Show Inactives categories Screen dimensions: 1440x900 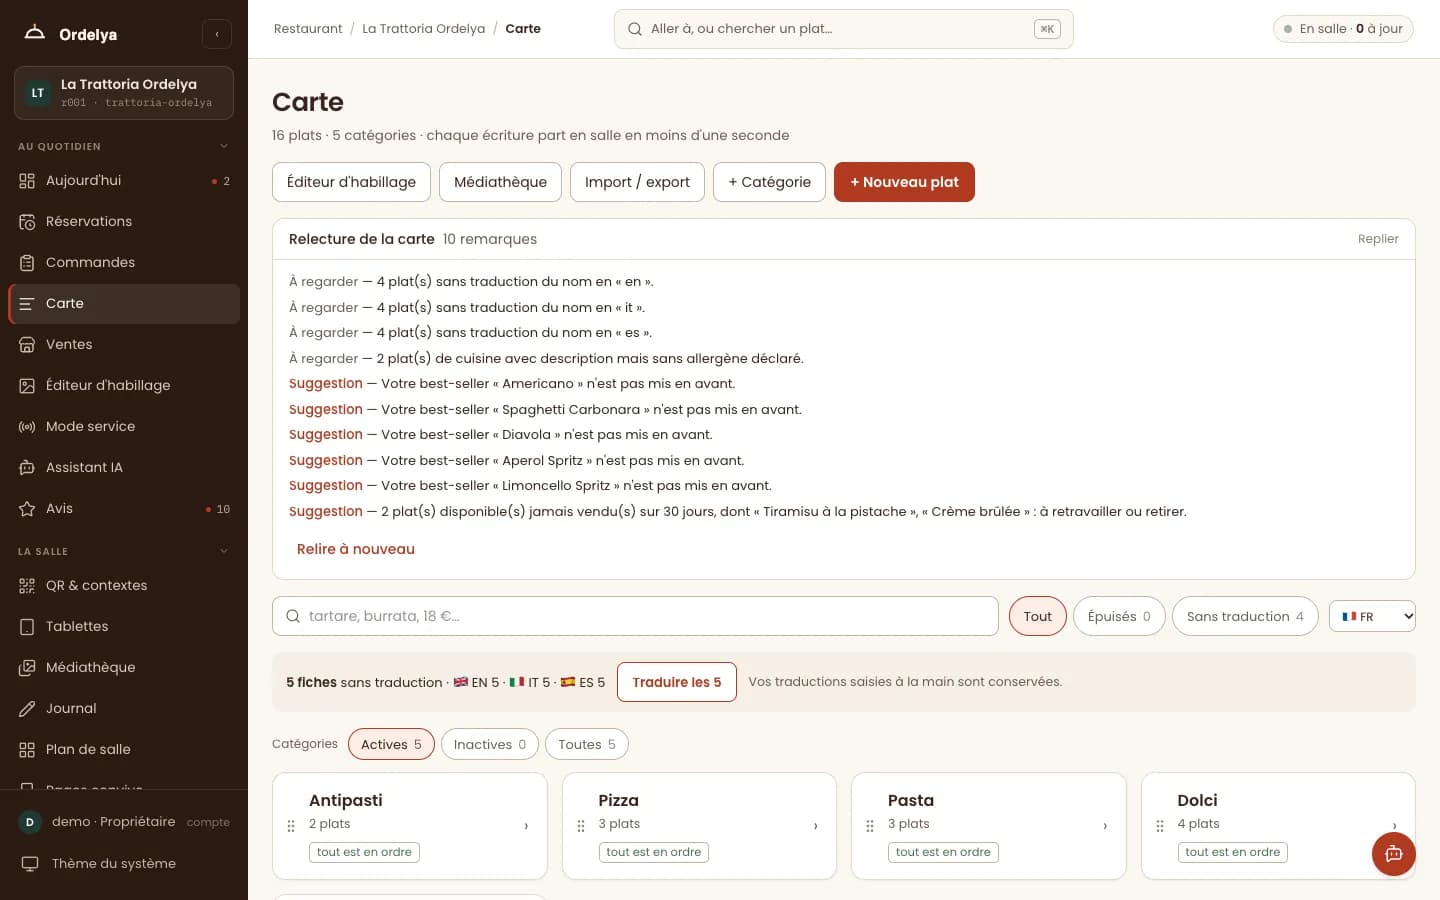click(x=490, y=744)
